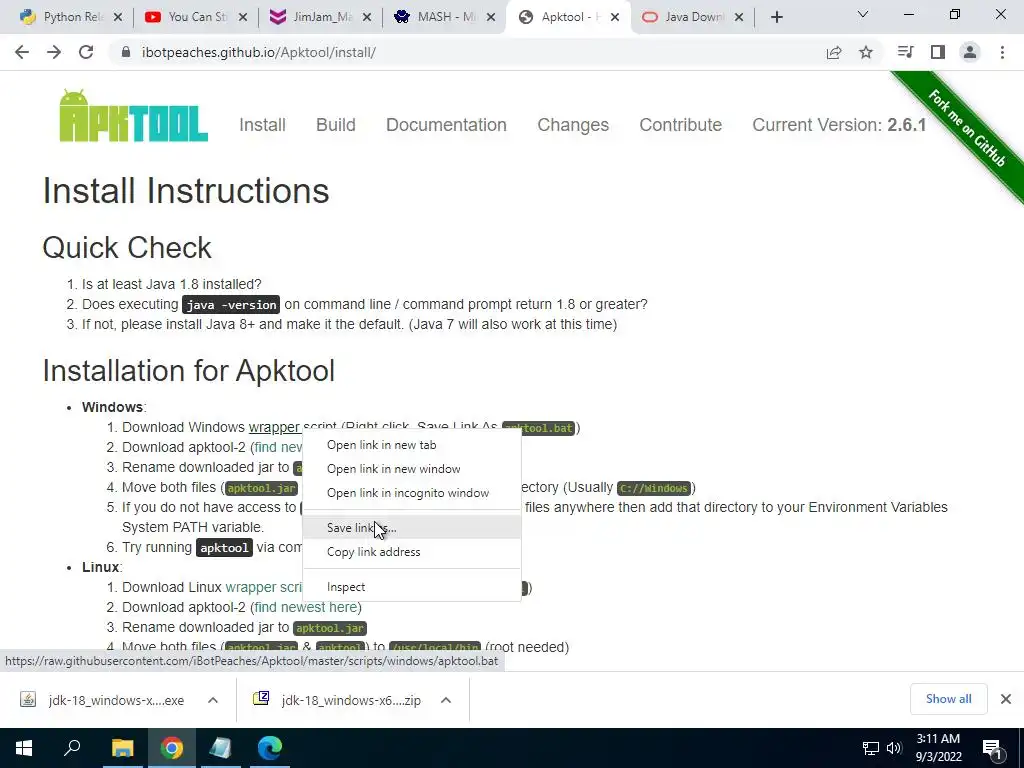This screenshot has width=1024, height=768.
Task: Go back with the browser back arrow
Action: tap(22, 52)
